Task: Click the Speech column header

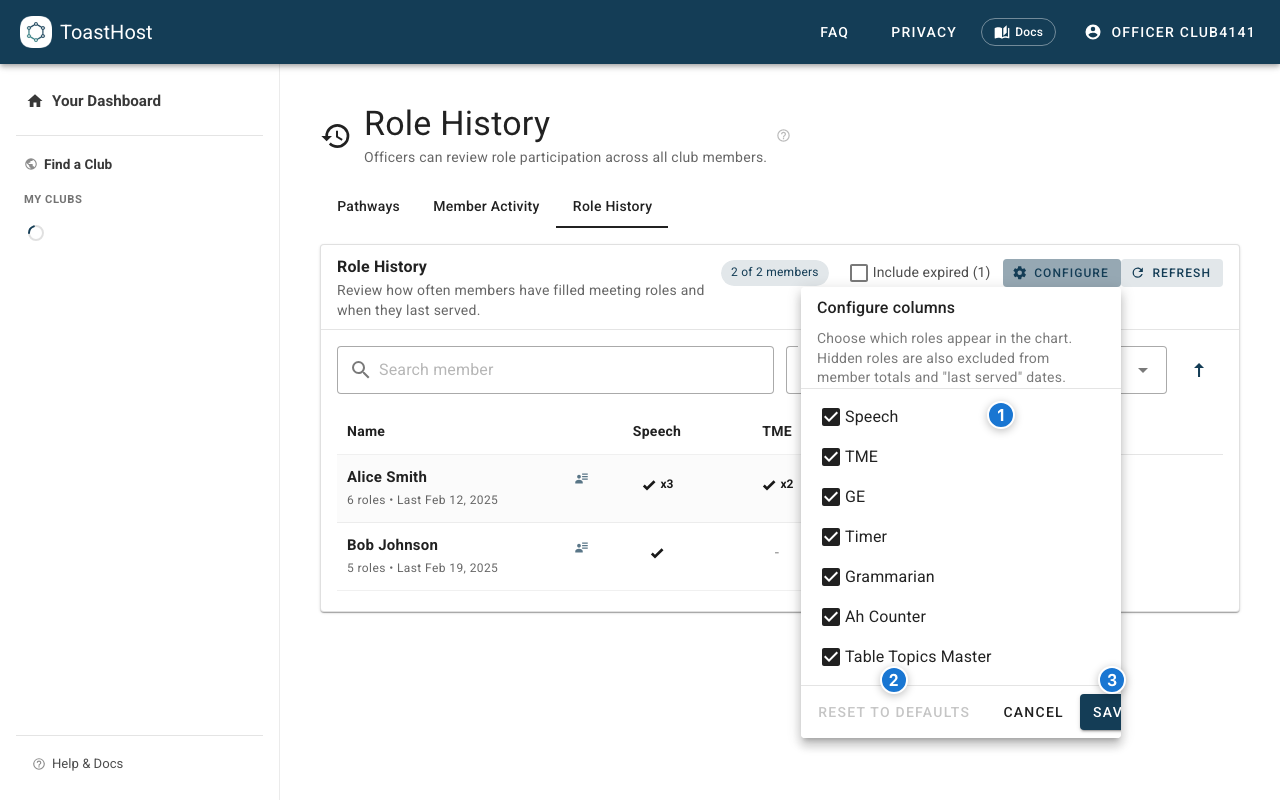Action: 656,431
